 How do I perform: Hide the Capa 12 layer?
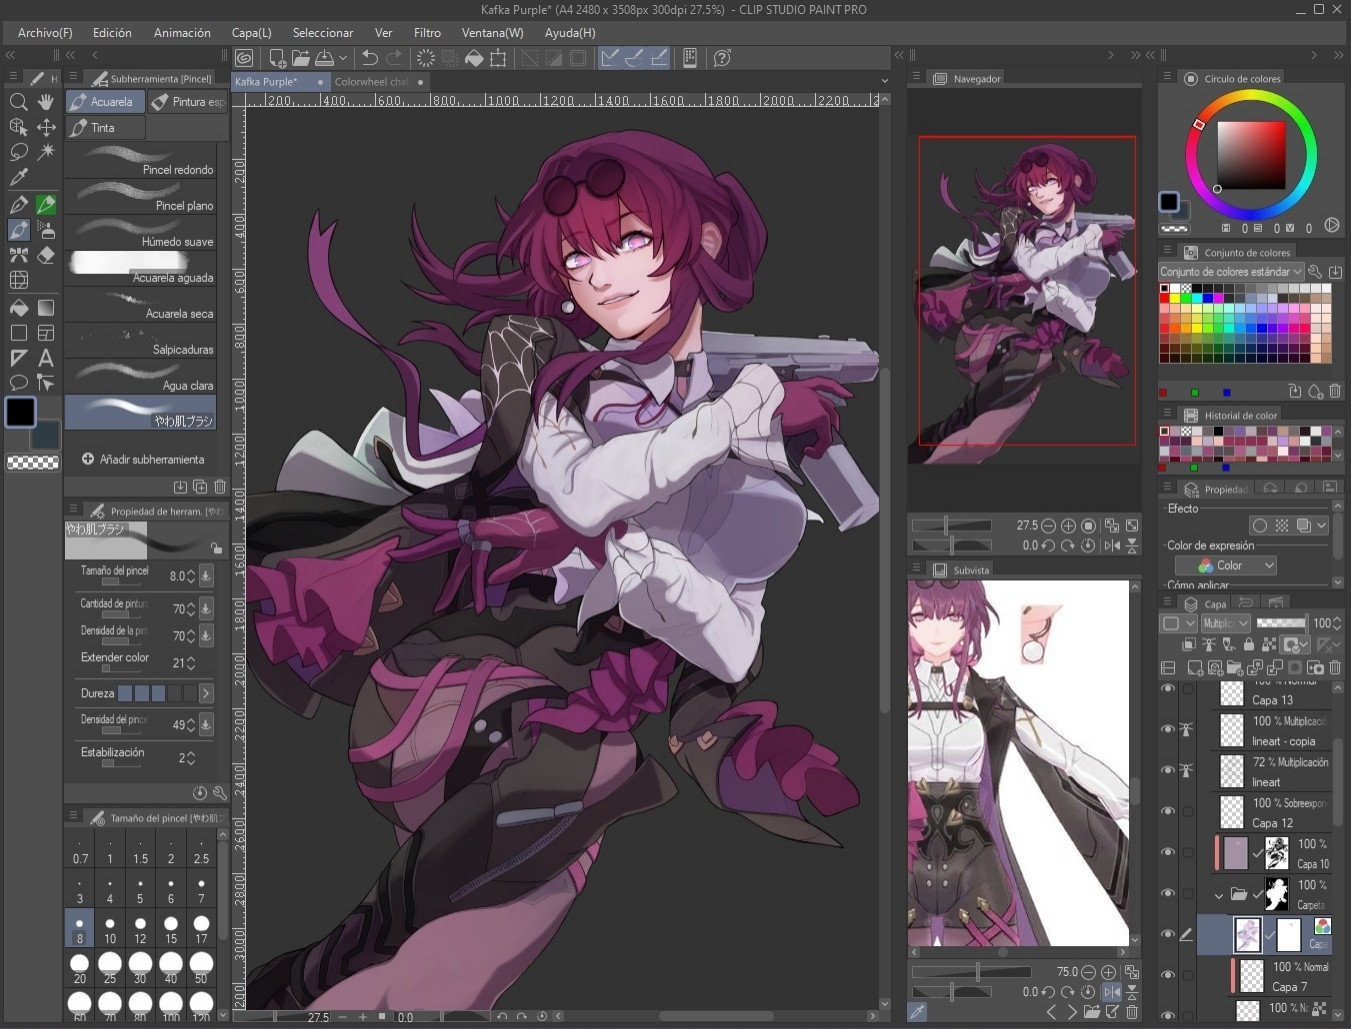tap(1168, 811)
